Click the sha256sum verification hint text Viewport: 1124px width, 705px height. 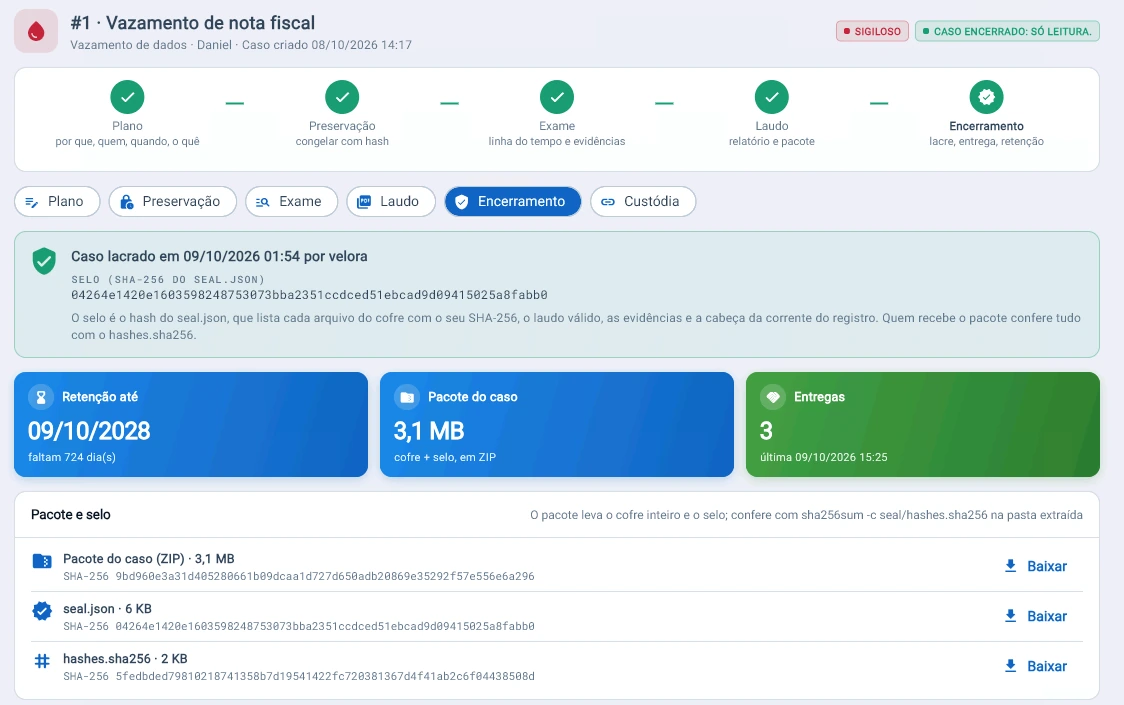pos(806,515)
